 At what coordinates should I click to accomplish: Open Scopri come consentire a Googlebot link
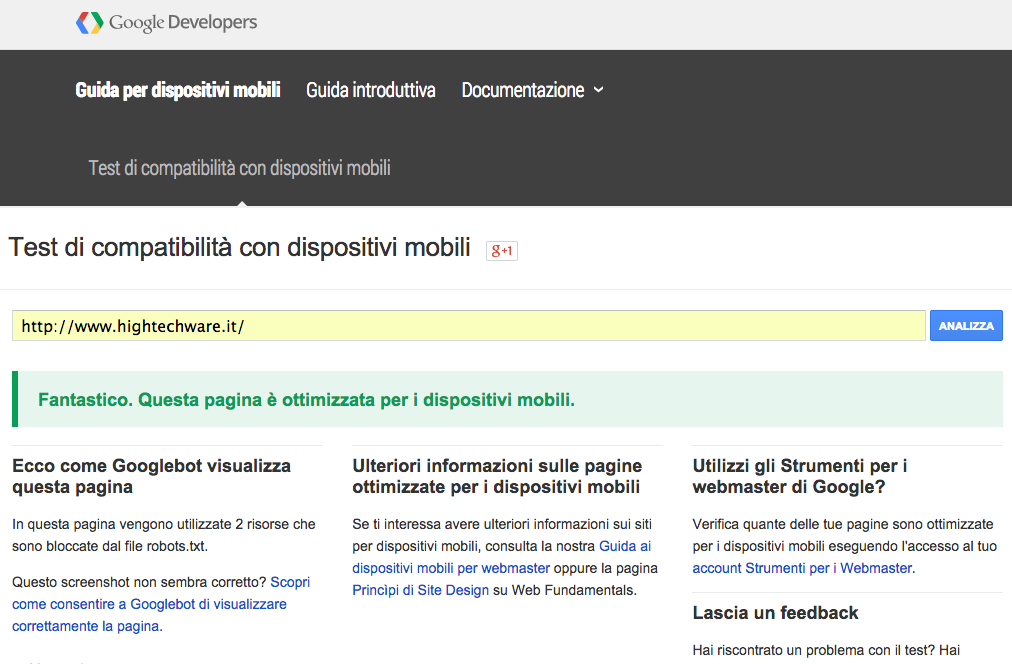coord(161,604)
